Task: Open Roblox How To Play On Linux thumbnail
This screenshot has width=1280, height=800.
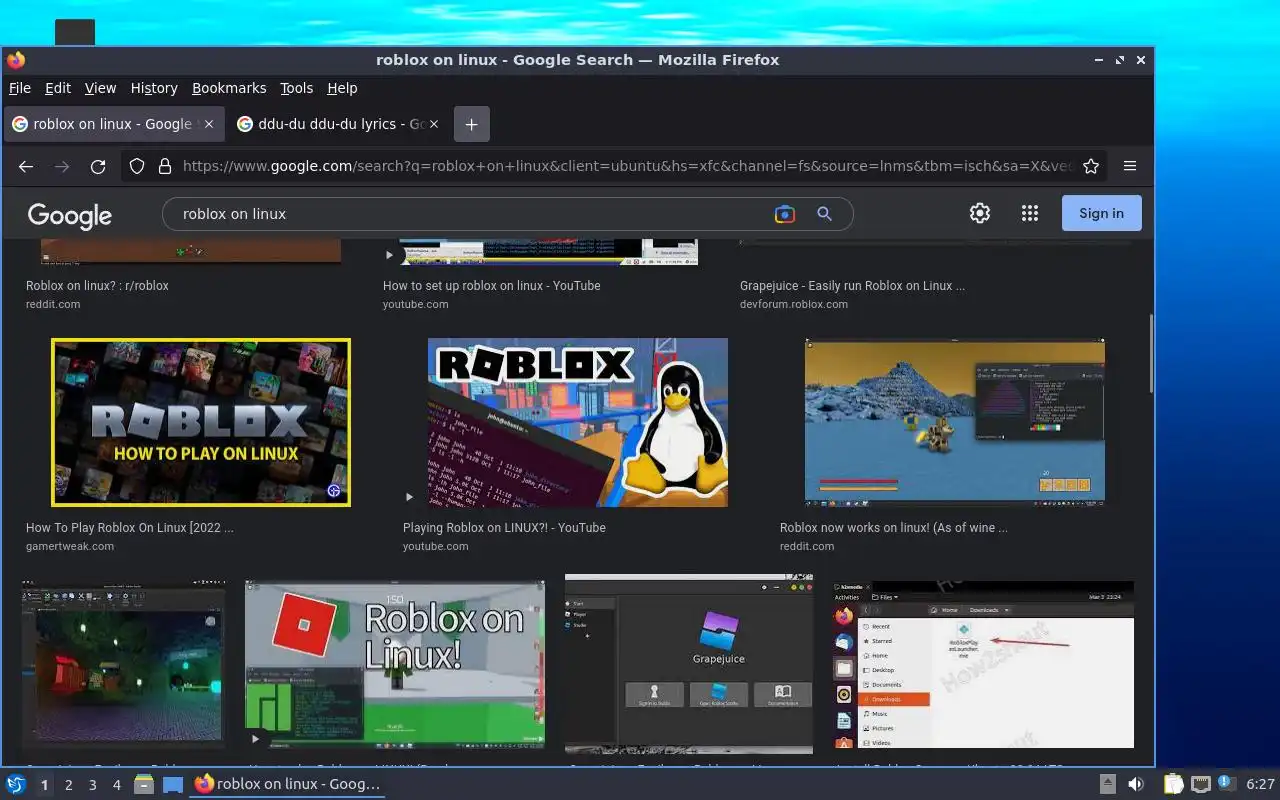Action: [x=201, y=422]
